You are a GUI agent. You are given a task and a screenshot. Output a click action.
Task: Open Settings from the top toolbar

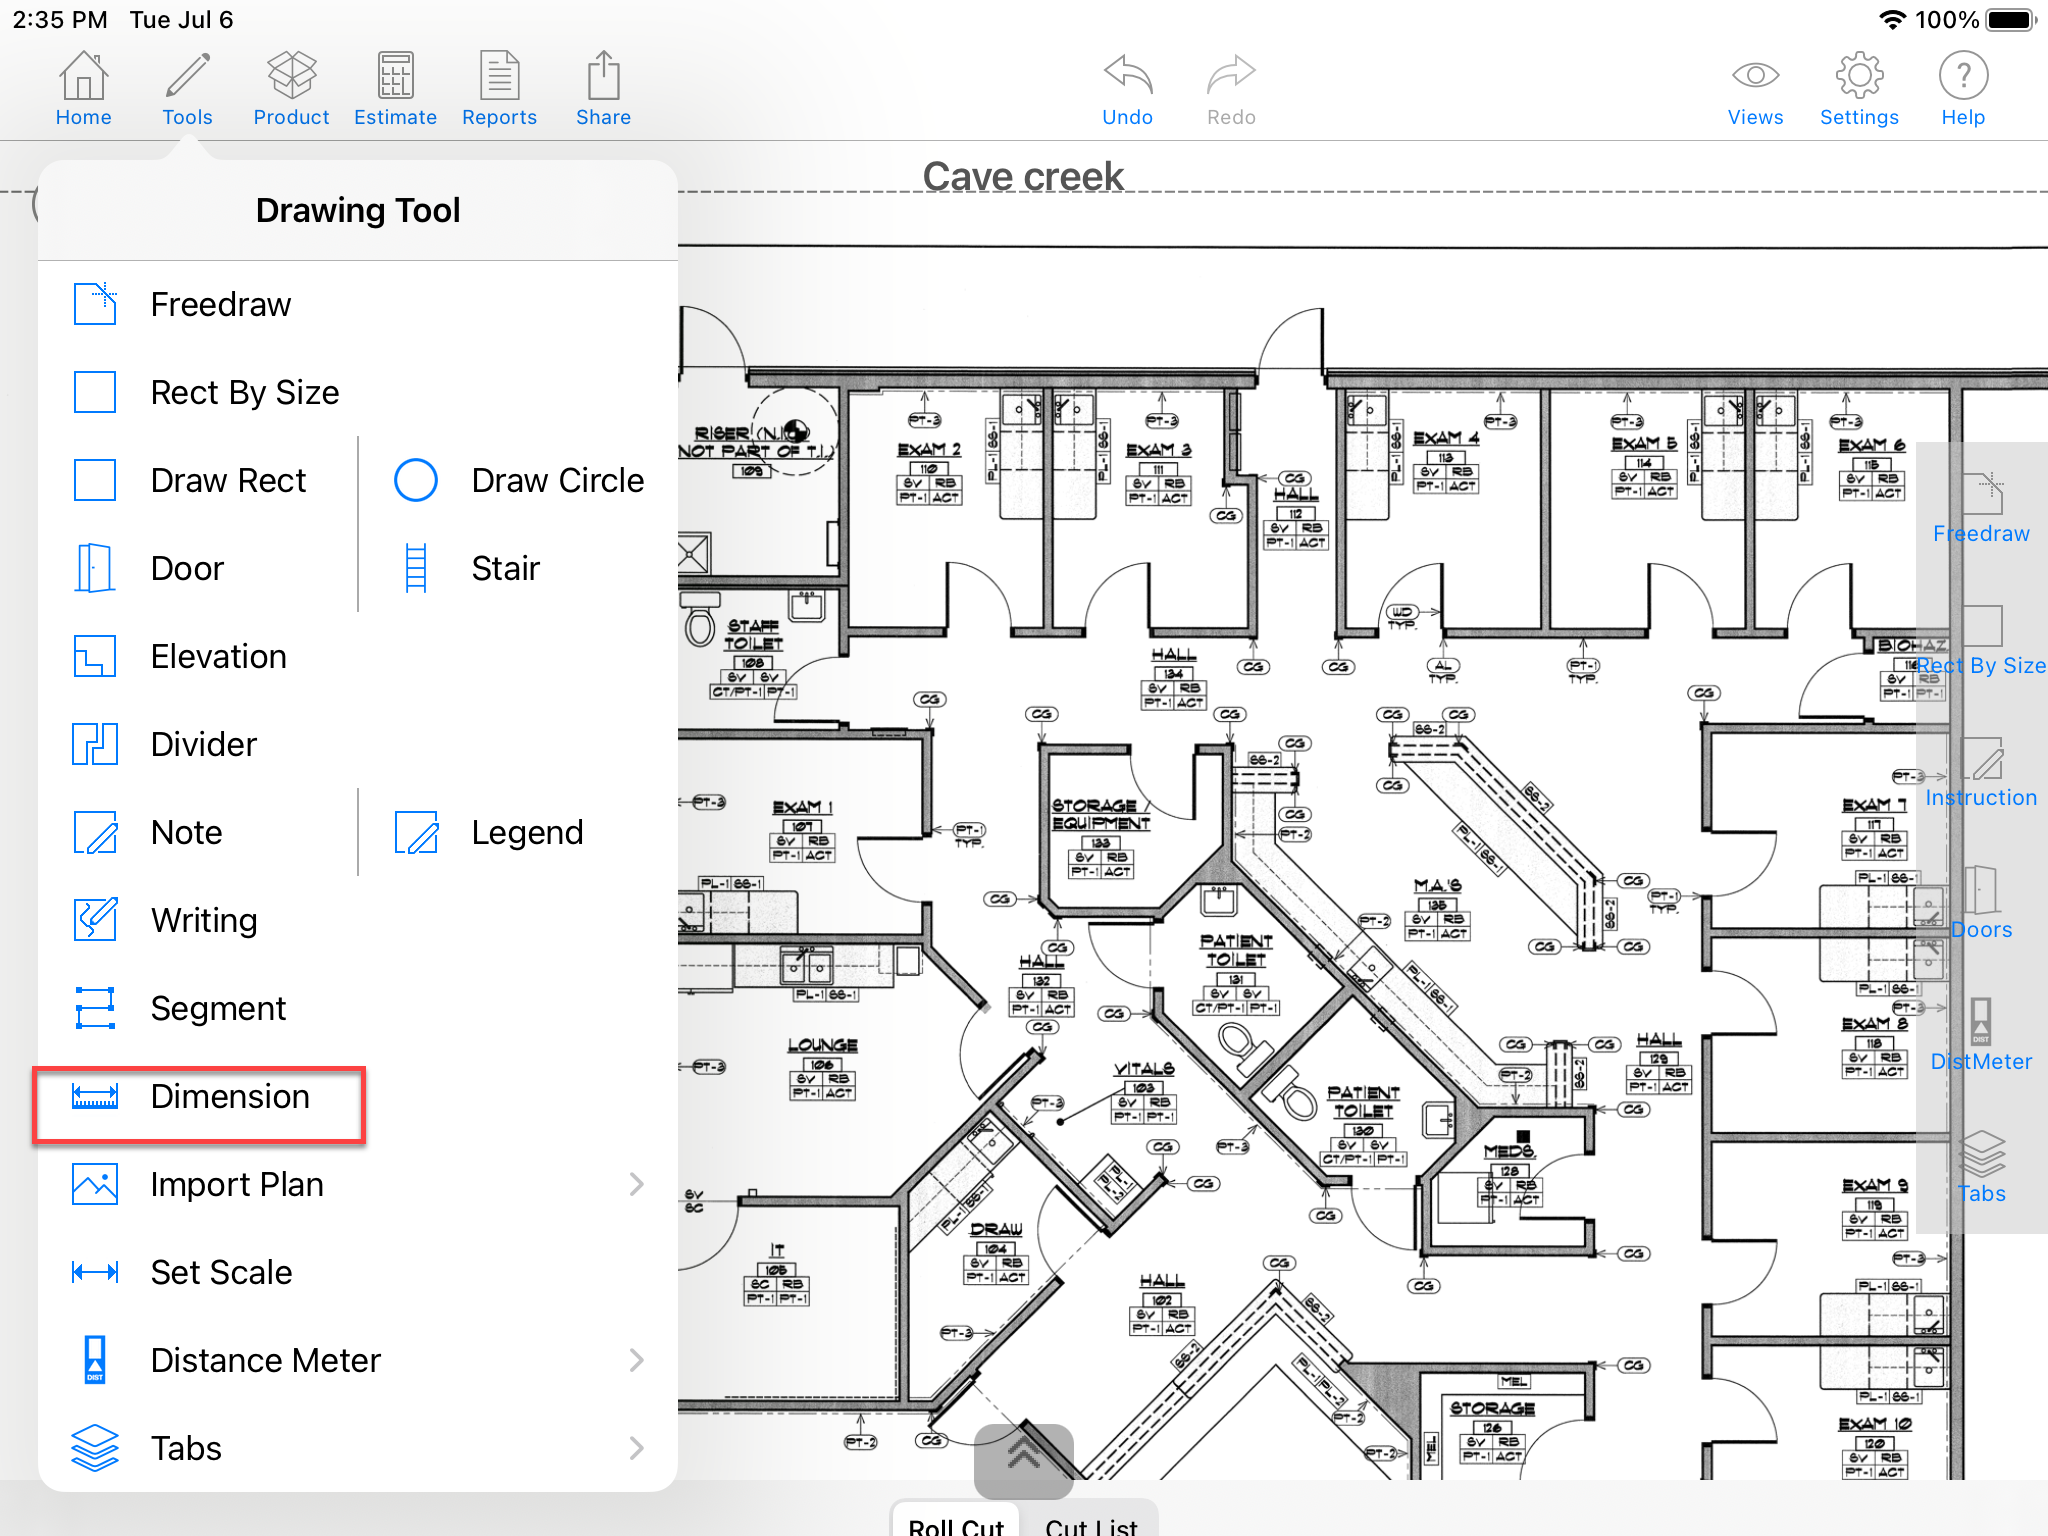coord(1858,89)
